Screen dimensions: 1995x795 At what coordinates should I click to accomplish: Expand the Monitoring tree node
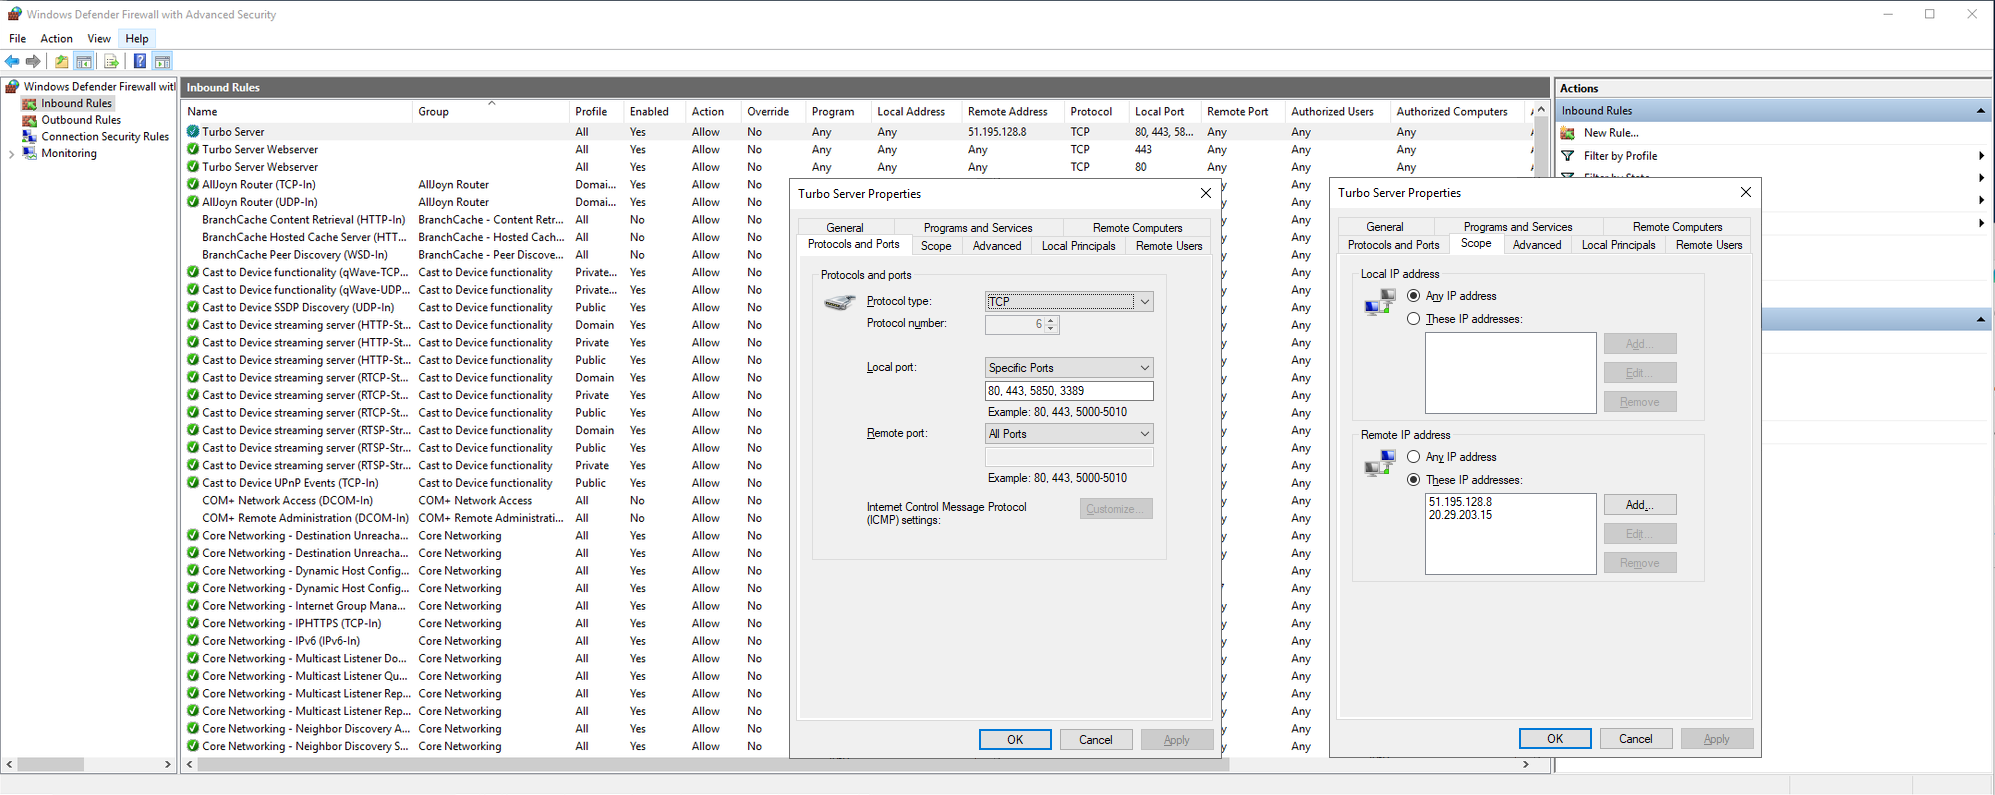click(11, 154)
